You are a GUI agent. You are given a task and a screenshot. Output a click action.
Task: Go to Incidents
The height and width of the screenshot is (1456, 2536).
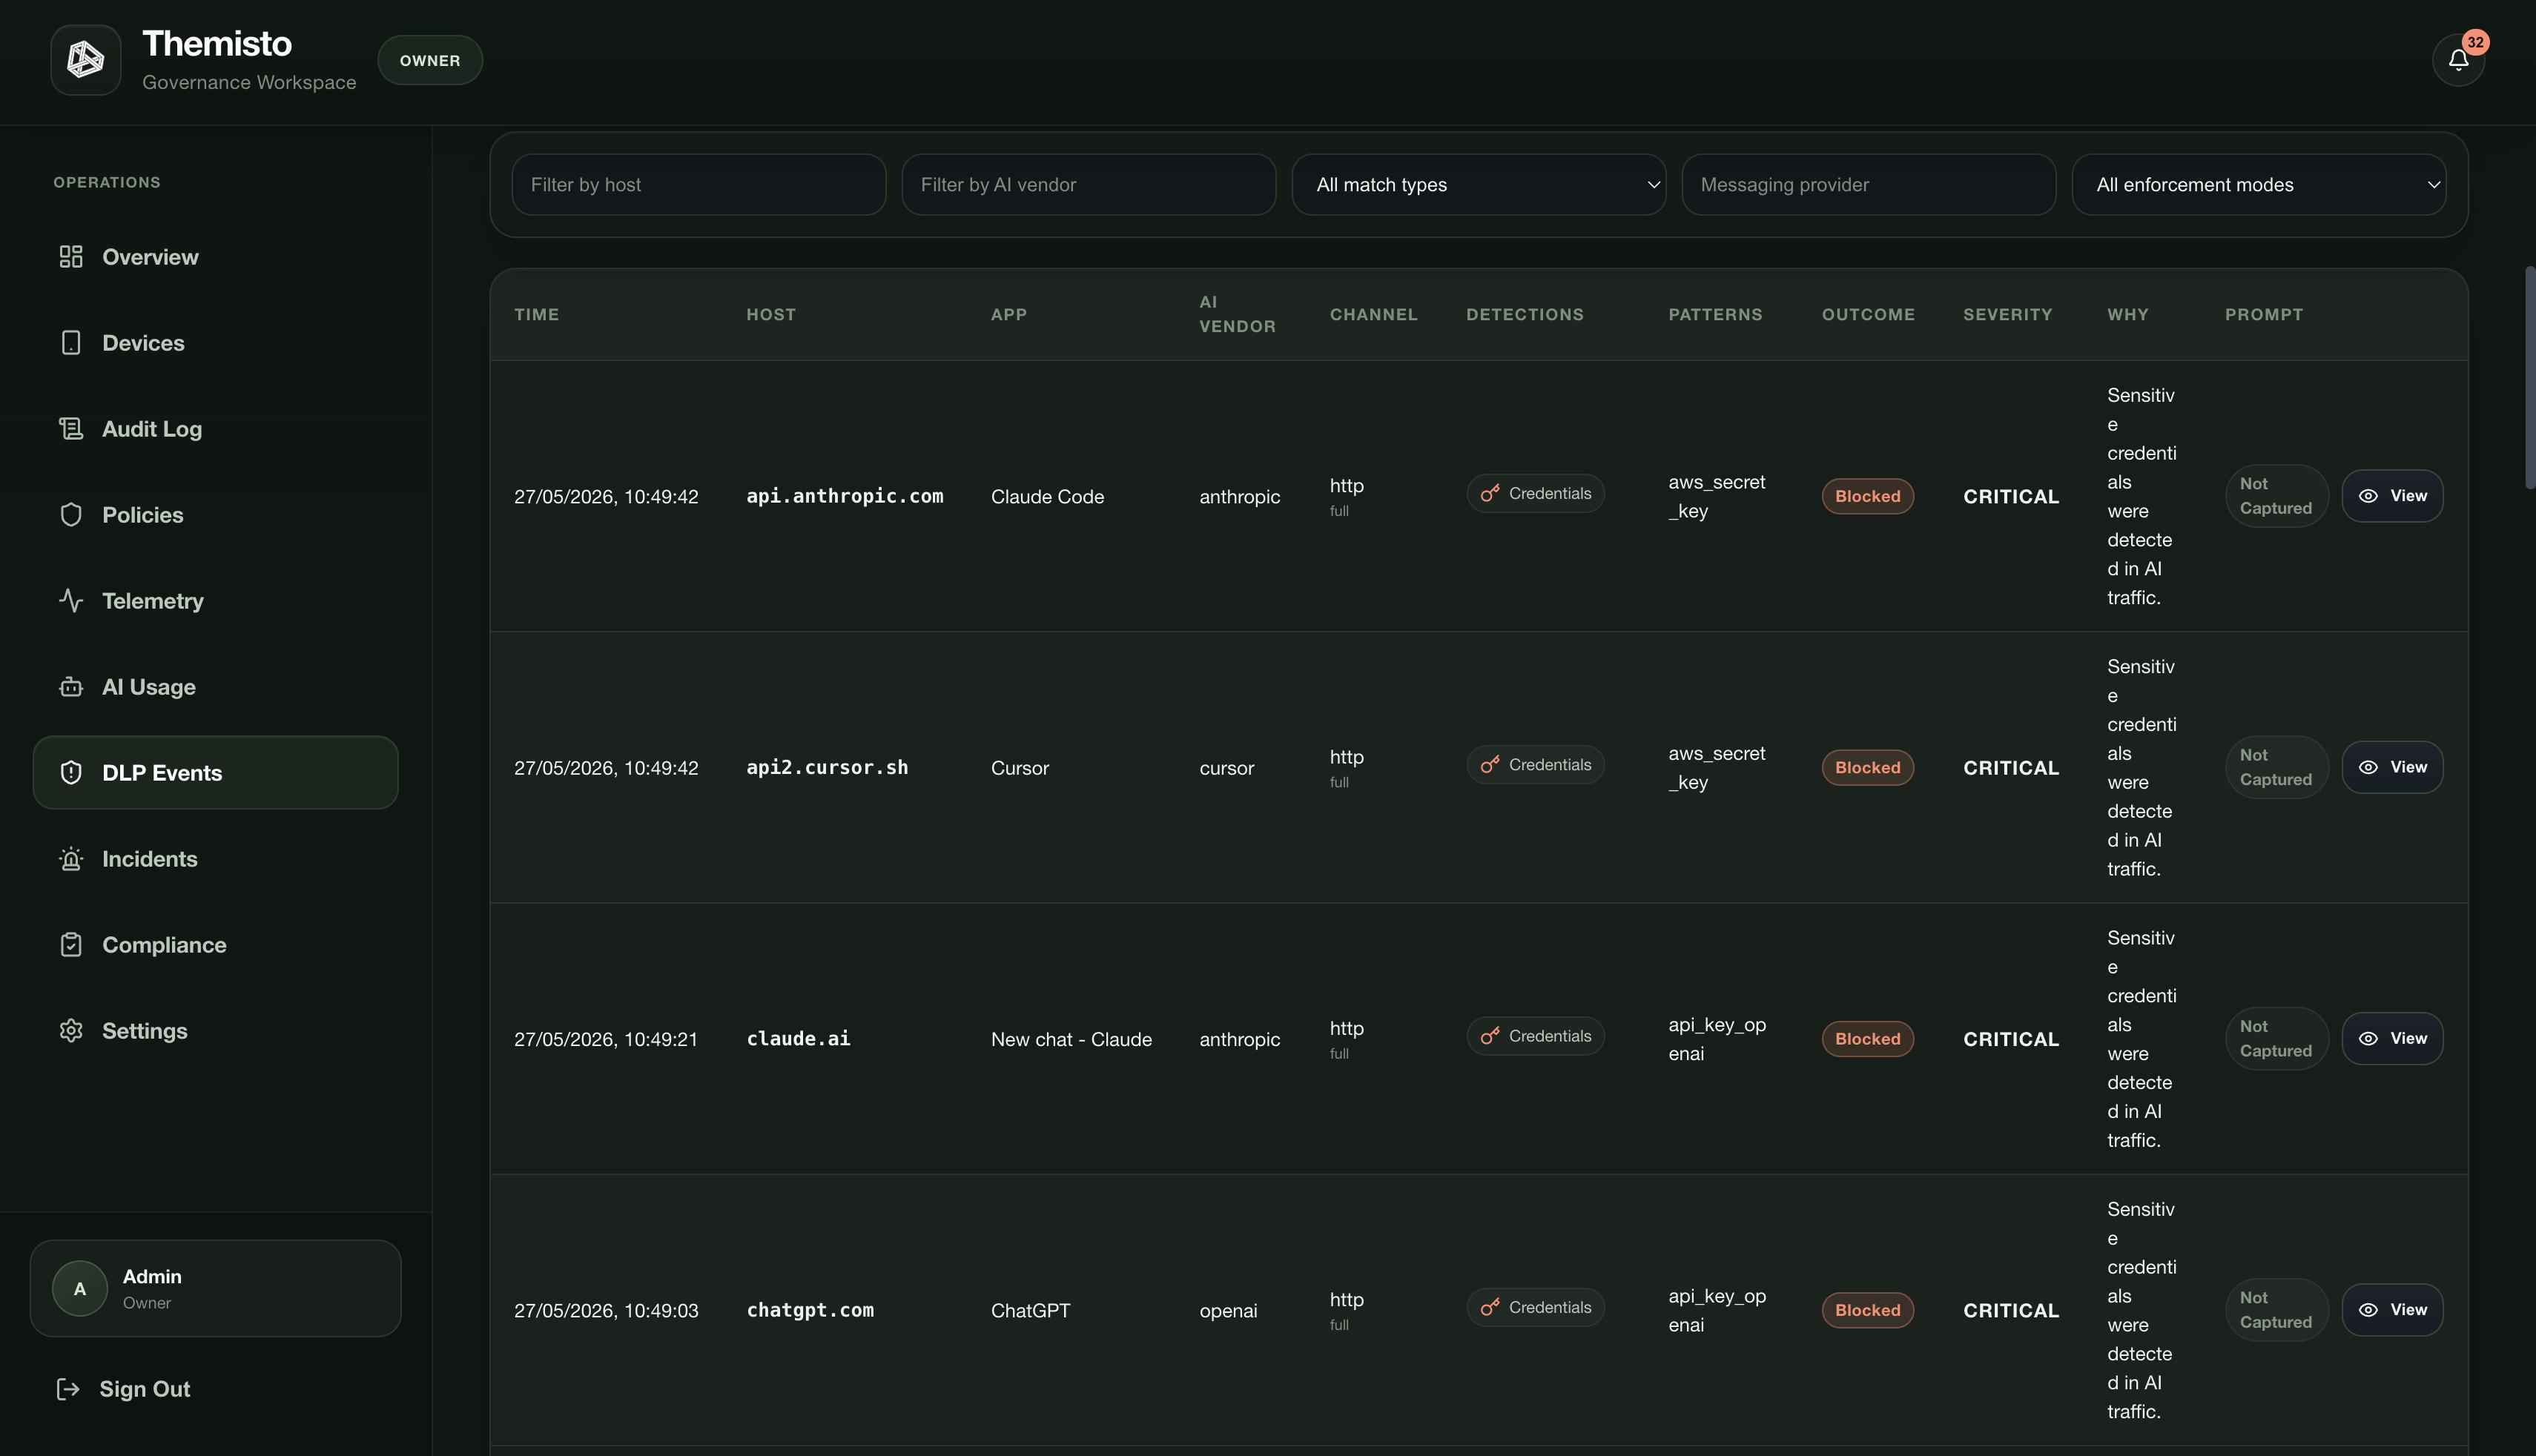click(216, 859)
